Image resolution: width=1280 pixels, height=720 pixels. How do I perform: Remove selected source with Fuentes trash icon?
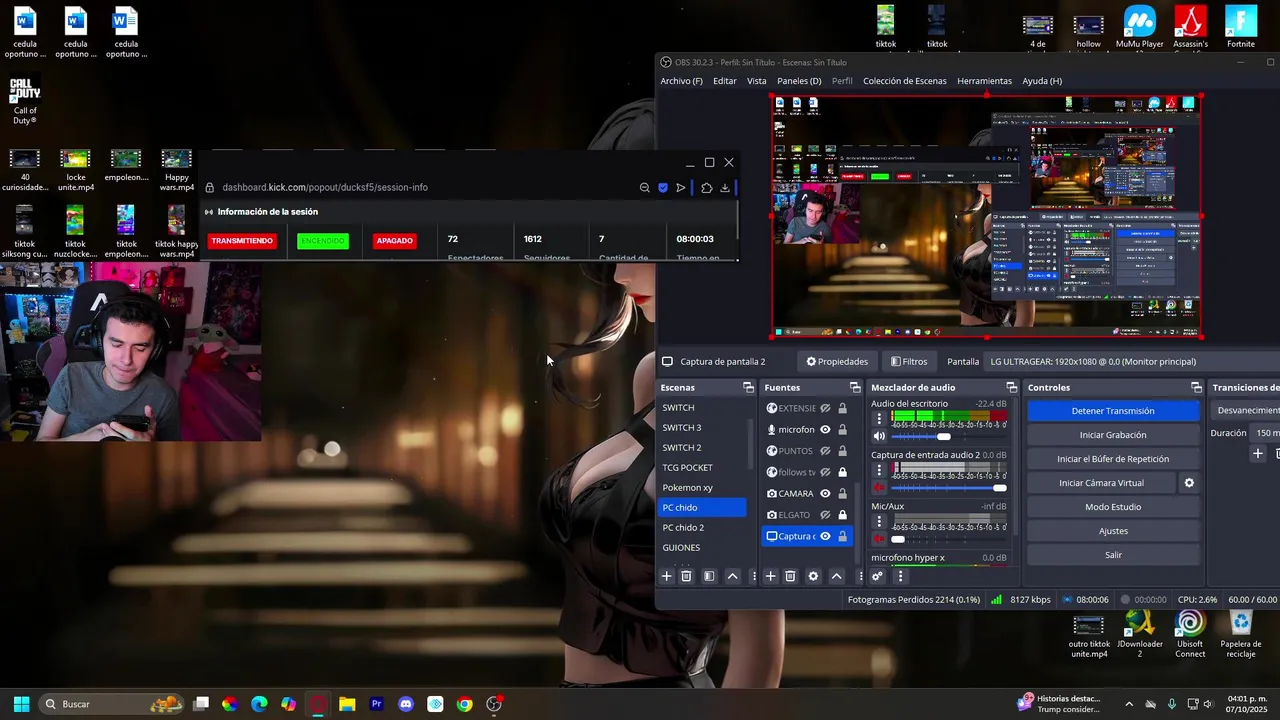coord(790,576)
